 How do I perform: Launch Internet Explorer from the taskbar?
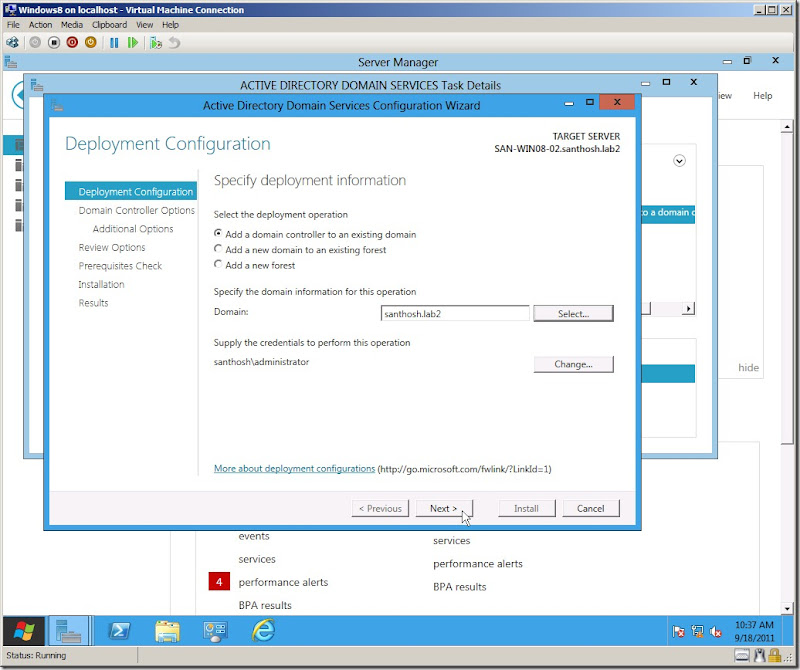pos(263,631)
